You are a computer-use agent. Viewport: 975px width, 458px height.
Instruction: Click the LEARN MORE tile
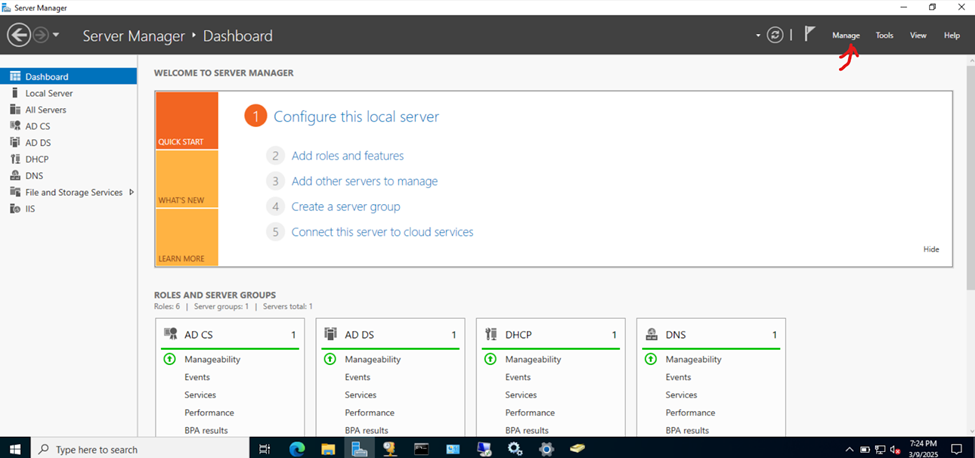point(187,237)
